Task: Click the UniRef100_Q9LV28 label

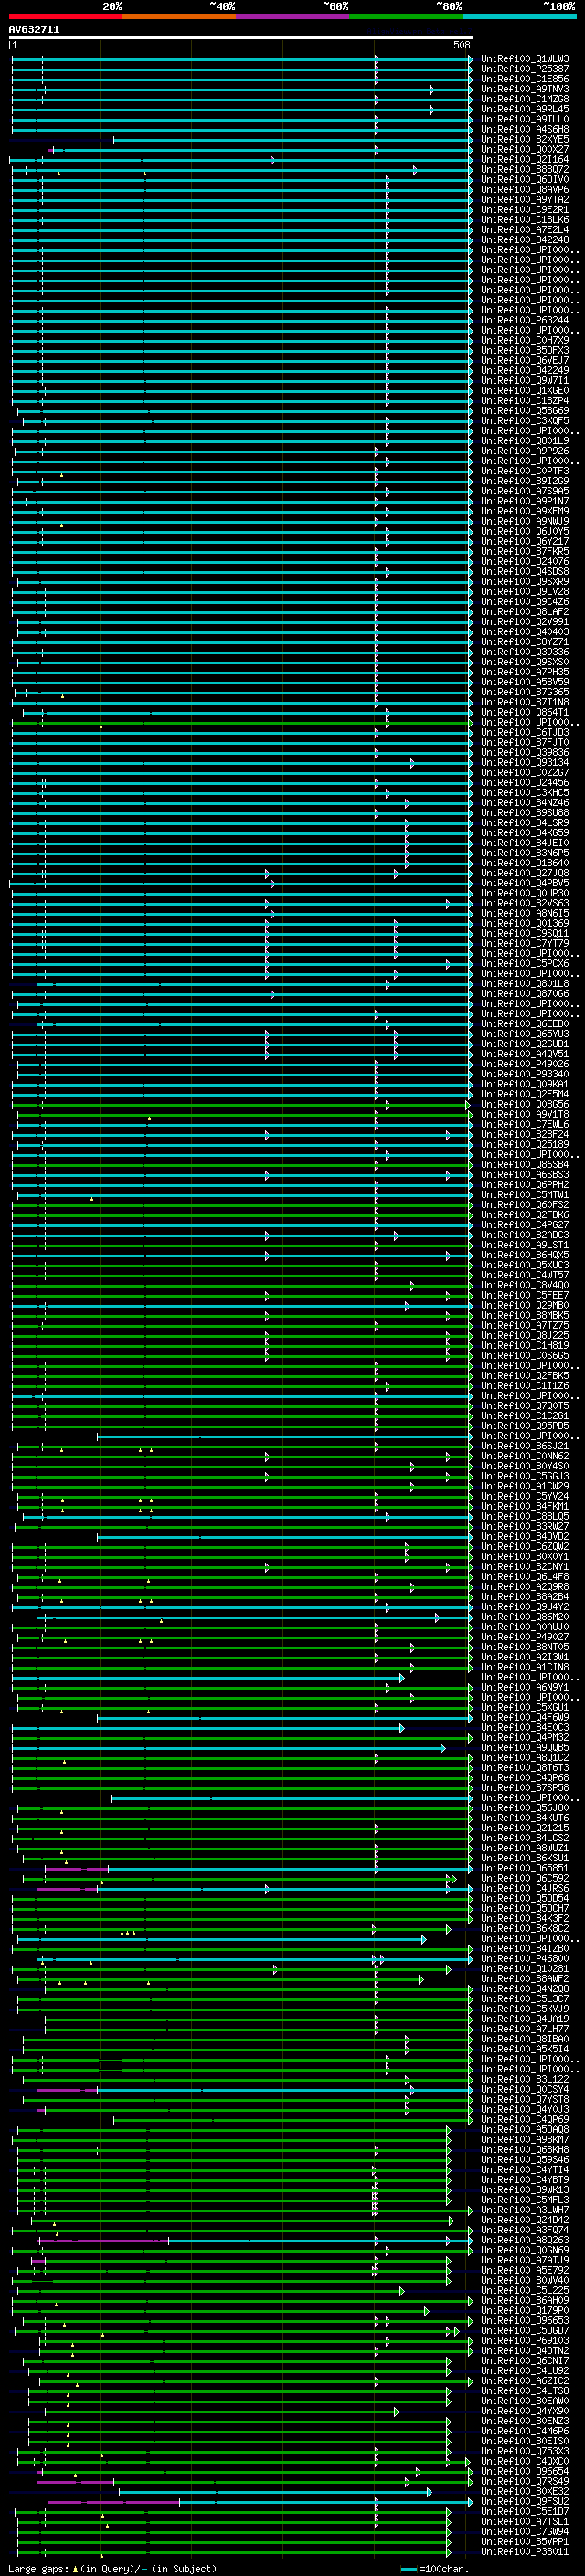Action: pos(525,591)
